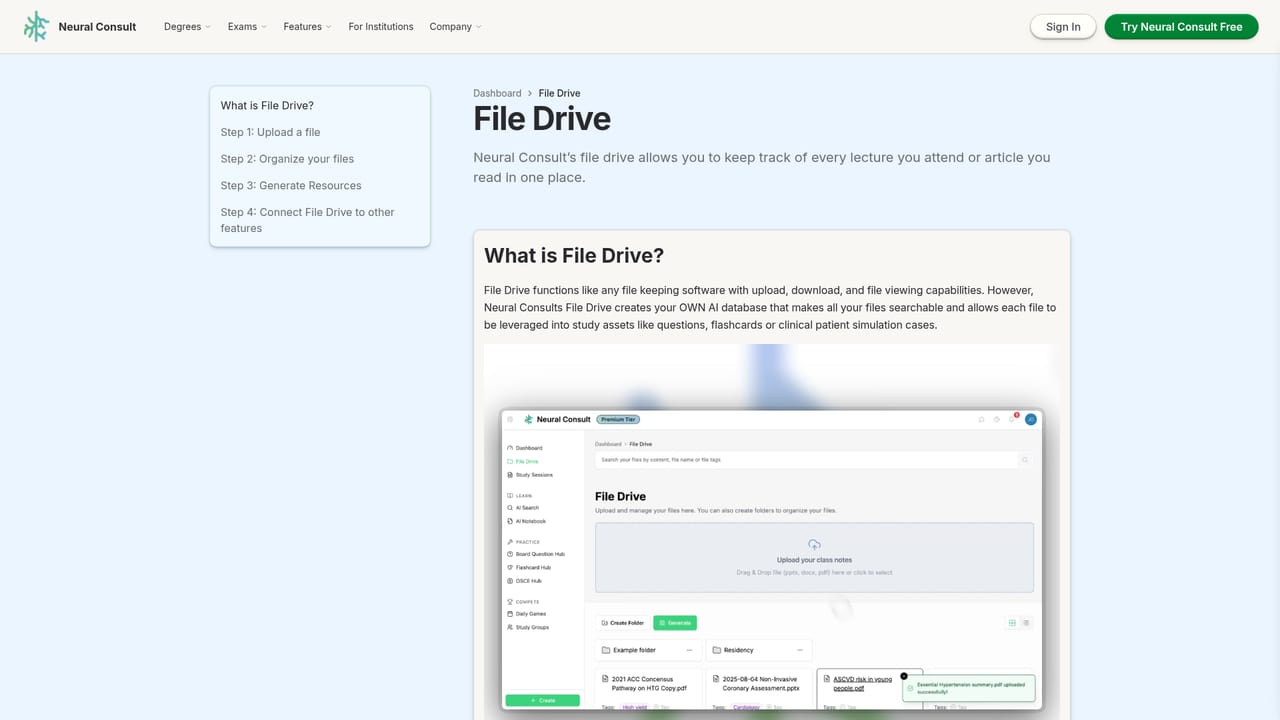Click the Example folder's more options icon
Screen dimensions: 1280x720
(689, 650)
